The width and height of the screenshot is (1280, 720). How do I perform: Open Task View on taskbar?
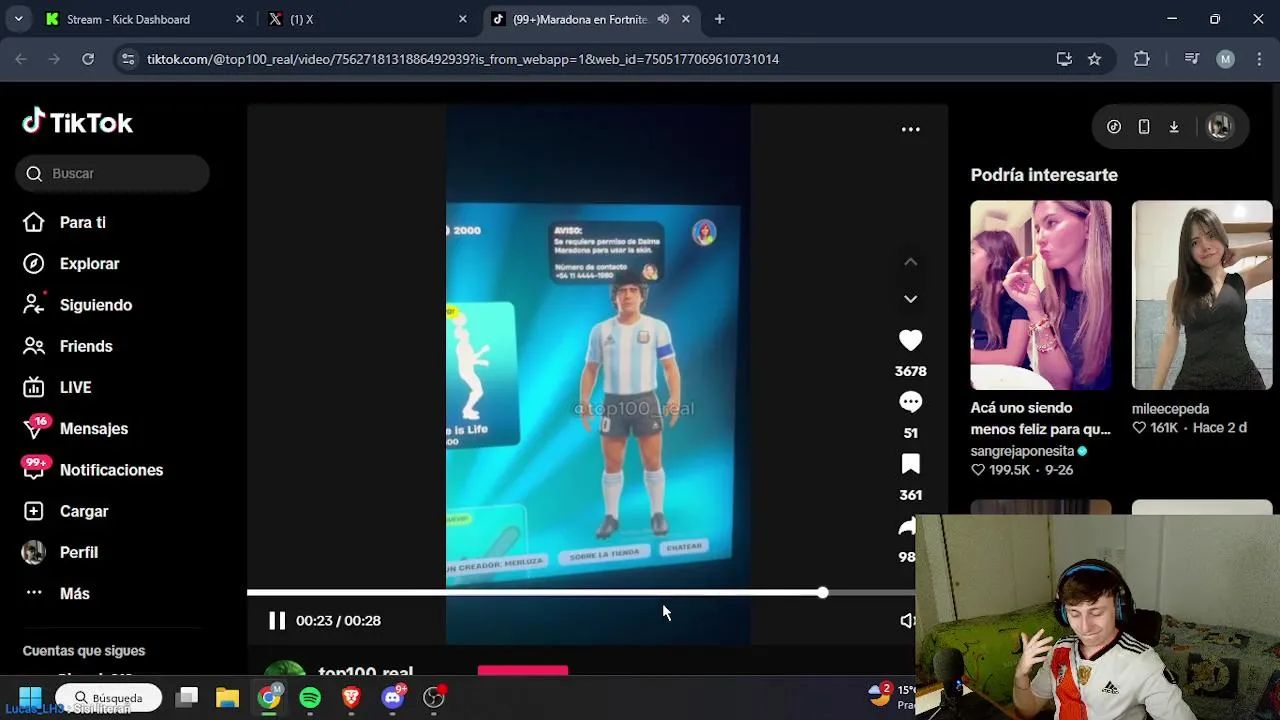point(186,697)
